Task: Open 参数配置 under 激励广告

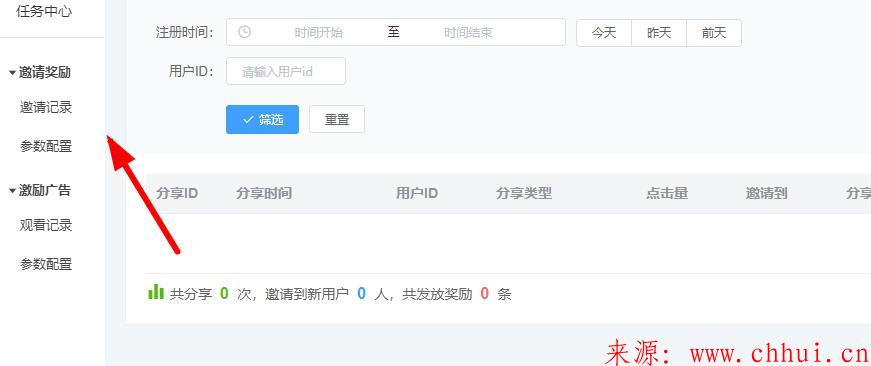Action: click(x=46, y=264)
